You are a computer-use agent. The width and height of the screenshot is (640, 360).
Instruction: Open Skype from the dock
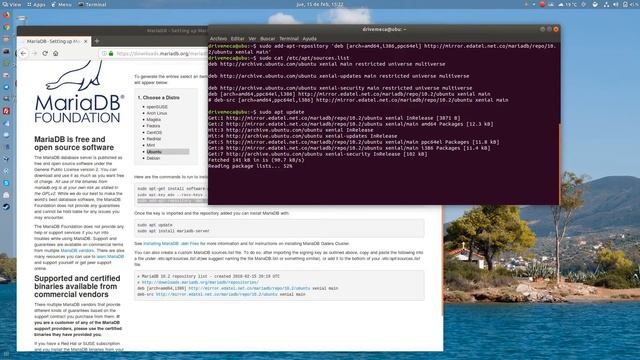pyautogui.click(x=6, y=183)
